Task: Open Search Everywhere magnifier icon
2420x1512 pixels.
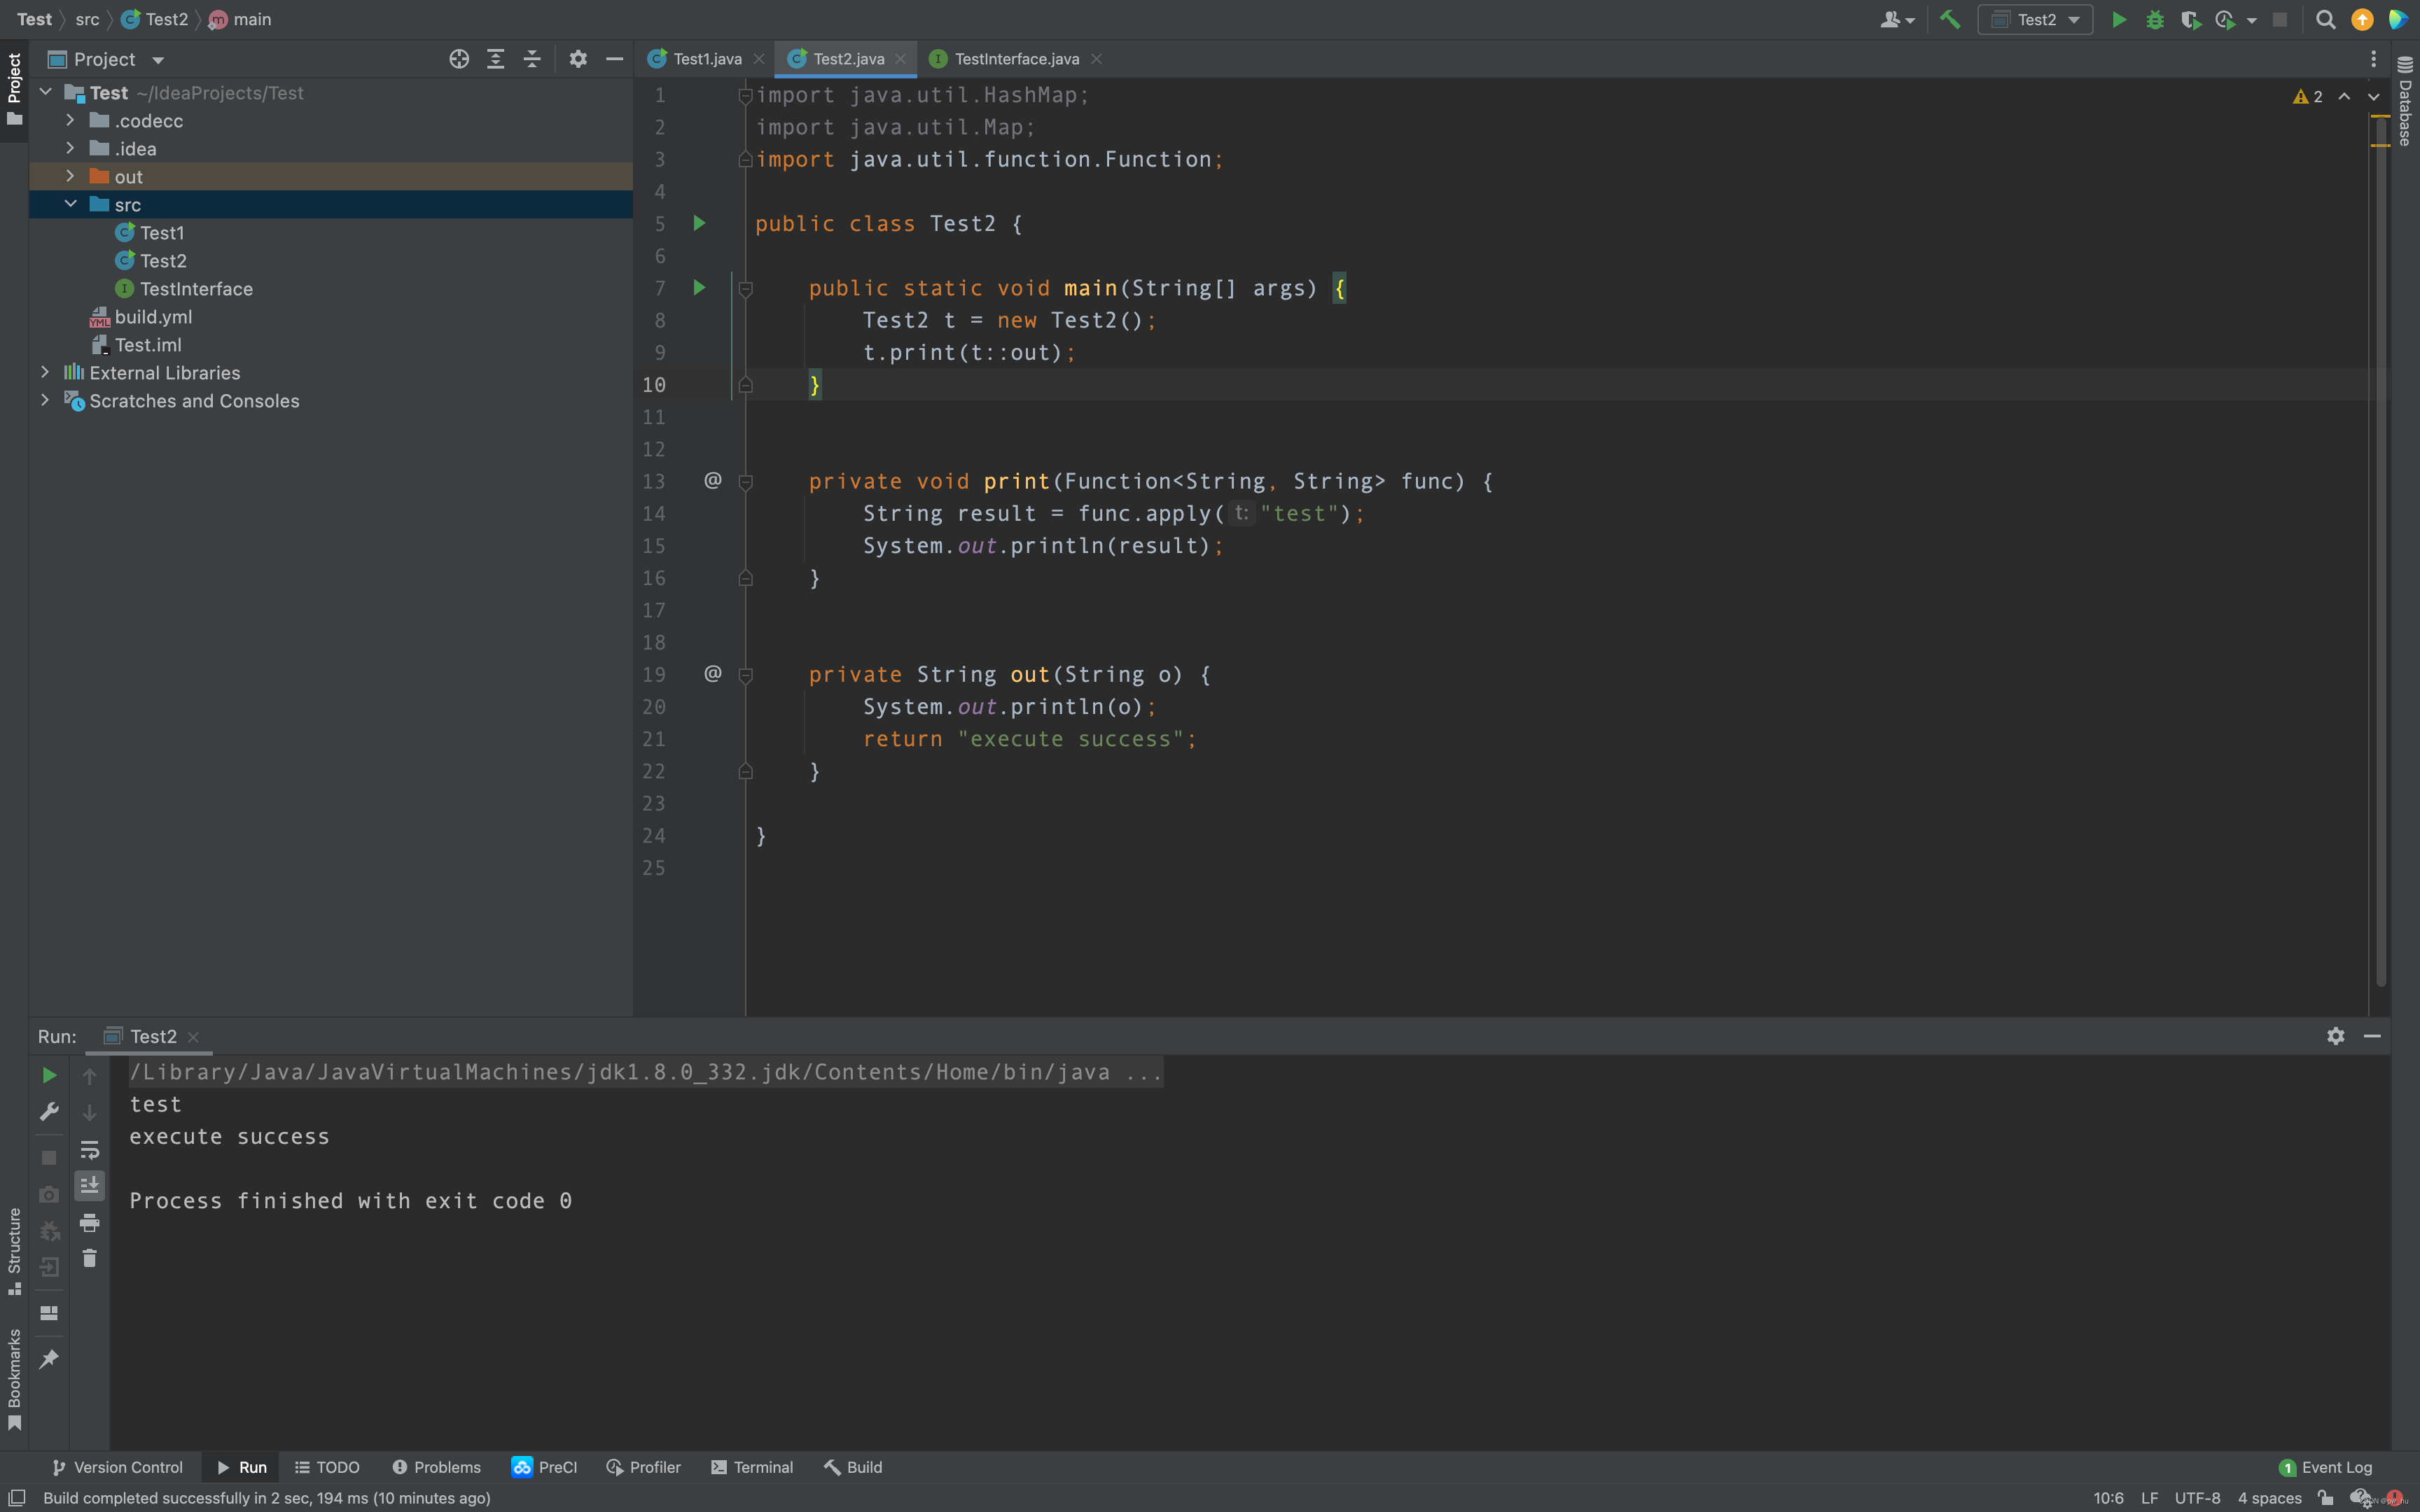Action: [2325, 19]
